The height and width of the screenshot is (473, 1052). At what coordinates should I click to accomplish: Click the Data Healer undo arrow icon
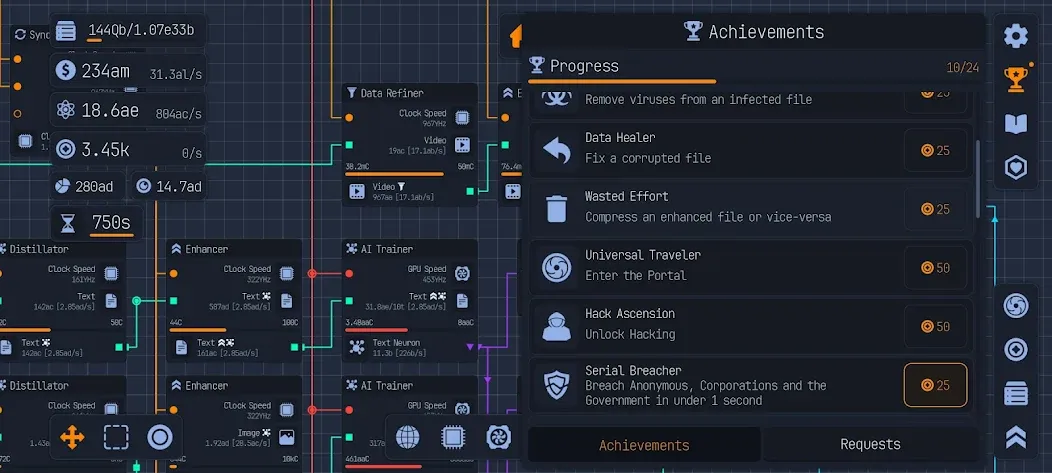pos(556,150)
